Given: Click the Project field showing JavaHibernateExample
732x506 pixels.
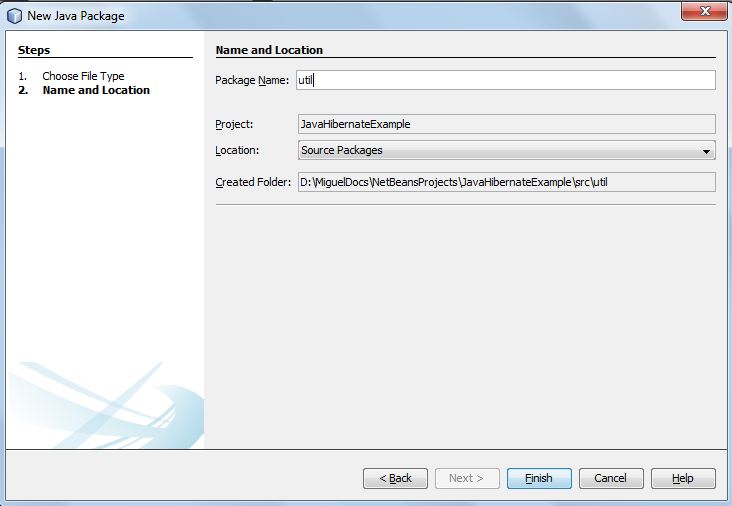Looking at the screenshot, I should [x=507, y=124].
